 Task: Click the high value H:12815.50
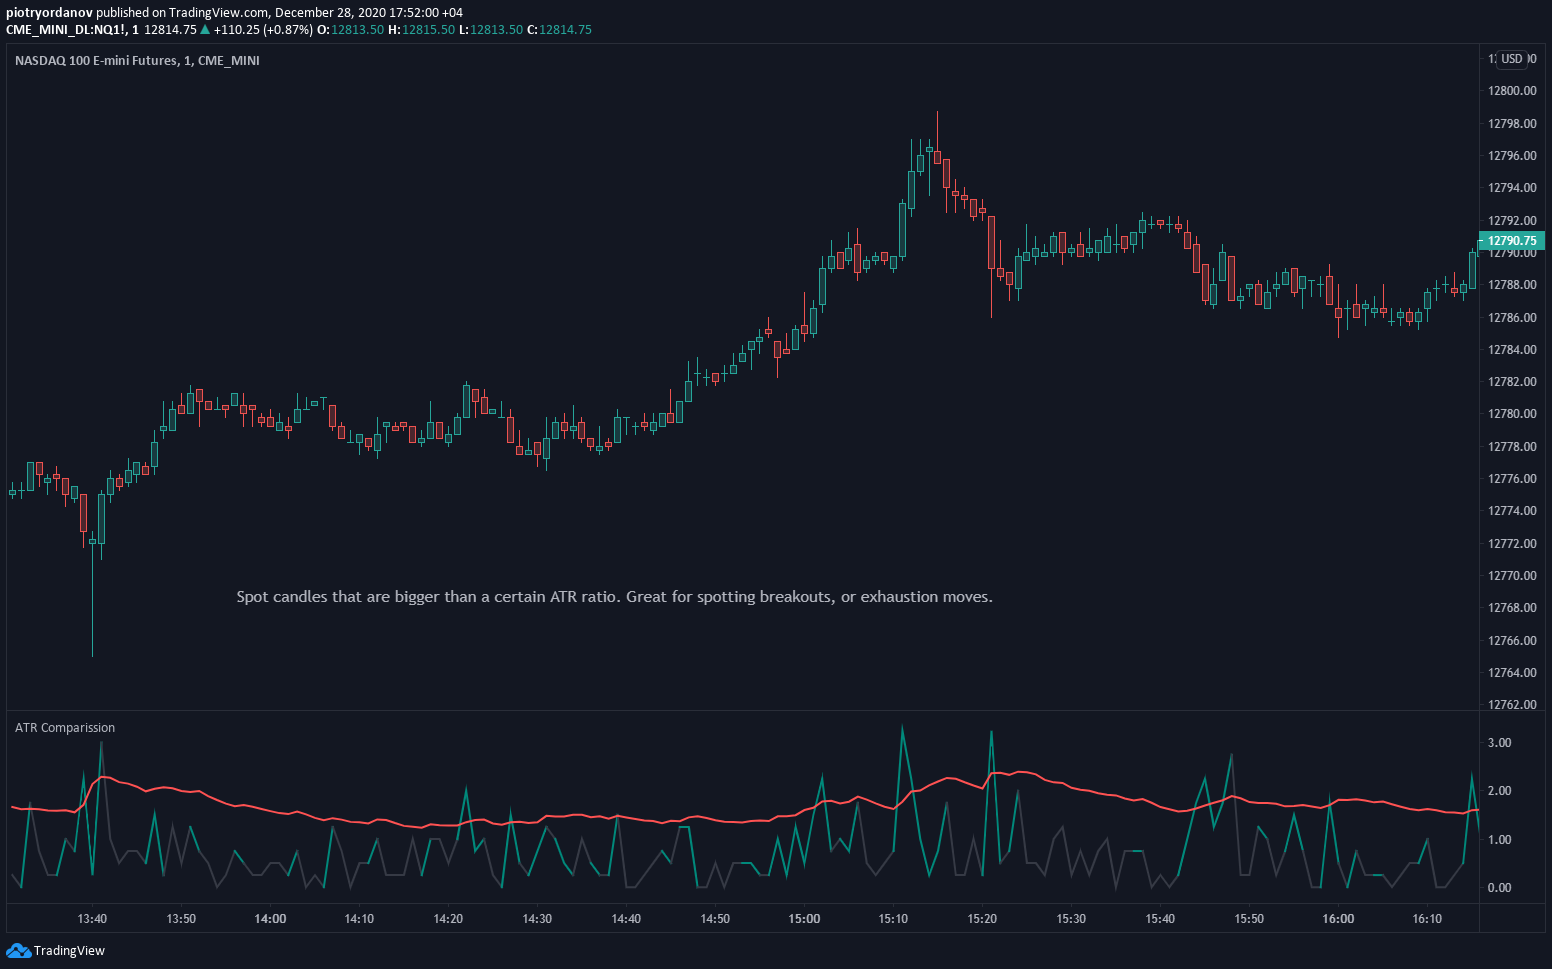click(421, 29)
